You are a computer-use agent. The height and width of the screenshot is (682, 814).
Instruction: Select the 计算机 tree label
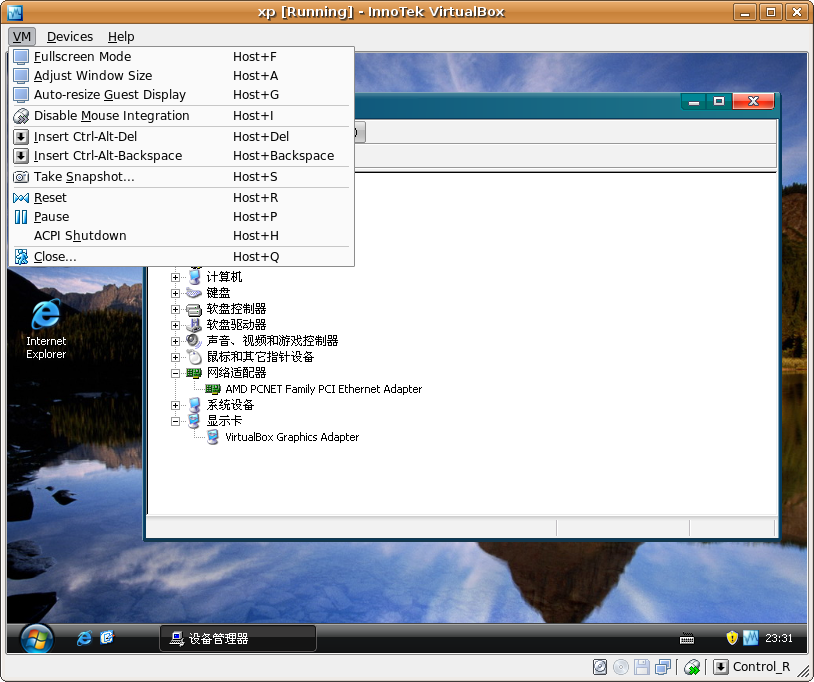tap(224, 277)
